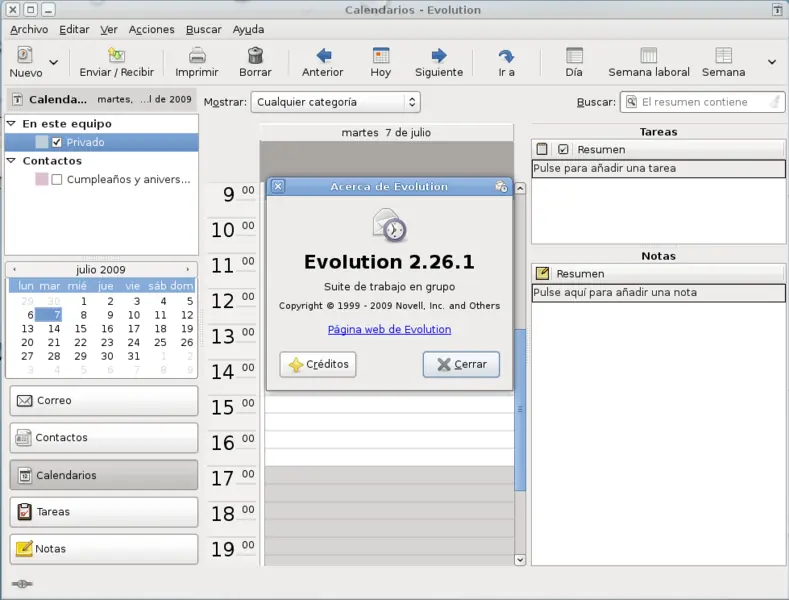Click the completed checkbox column header in Tareas
The height and width of the screenshot is (600, 789).
563,149
